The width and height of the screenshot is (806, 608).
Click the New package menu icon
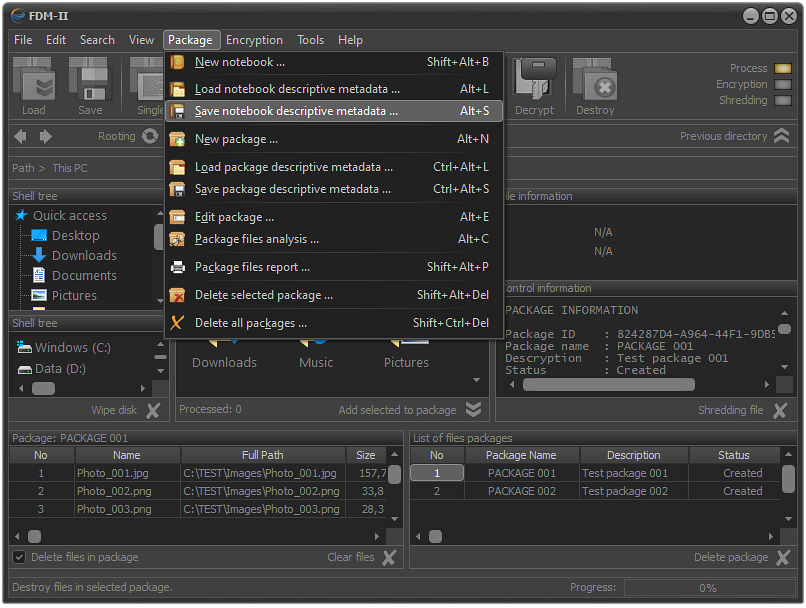click(x=177, y=139)
